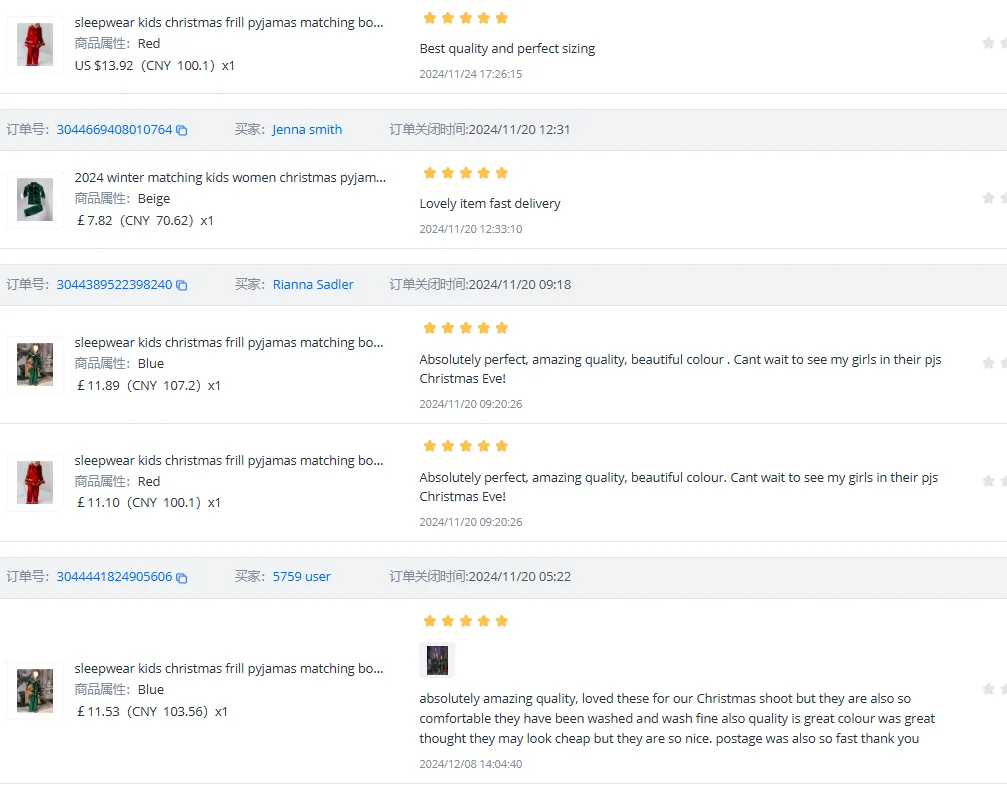The height and width of the screenshot is (790, 1007).
Task: Open order 3044669408010764 details
Action: (114, 130)
